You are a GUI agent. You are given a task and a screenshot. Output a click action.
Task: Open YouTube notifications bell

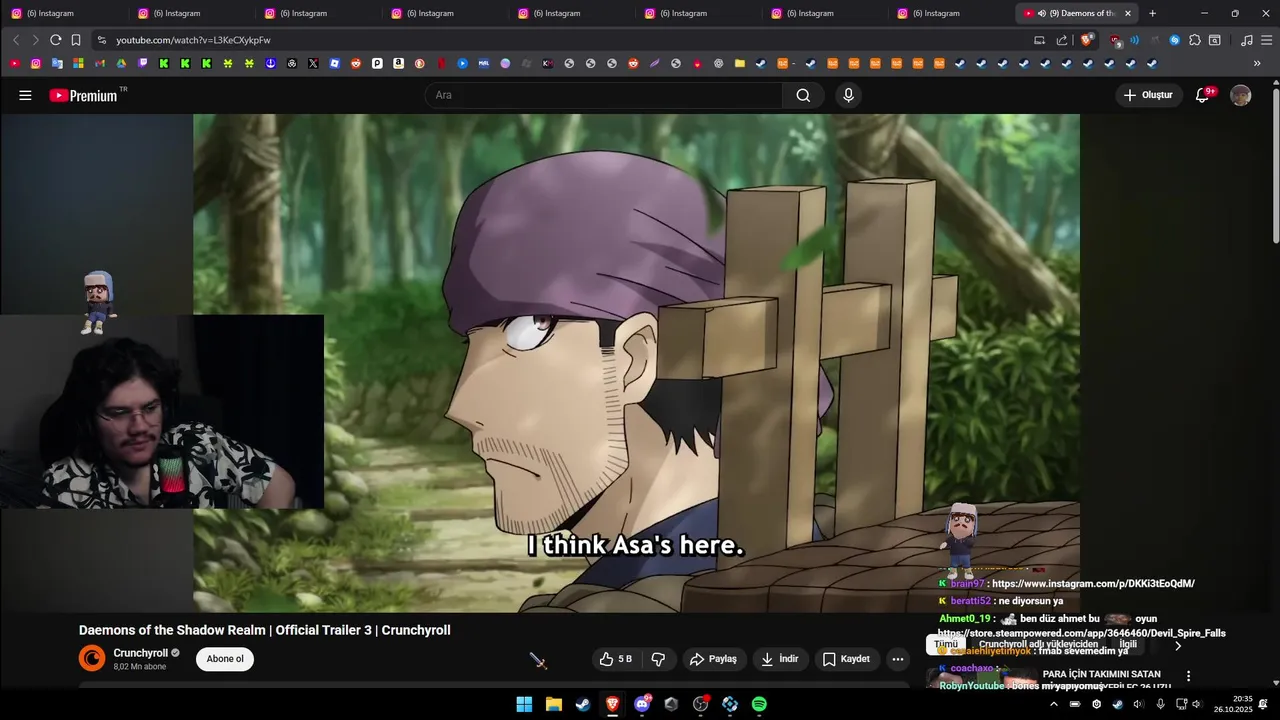click(1203, 95)
